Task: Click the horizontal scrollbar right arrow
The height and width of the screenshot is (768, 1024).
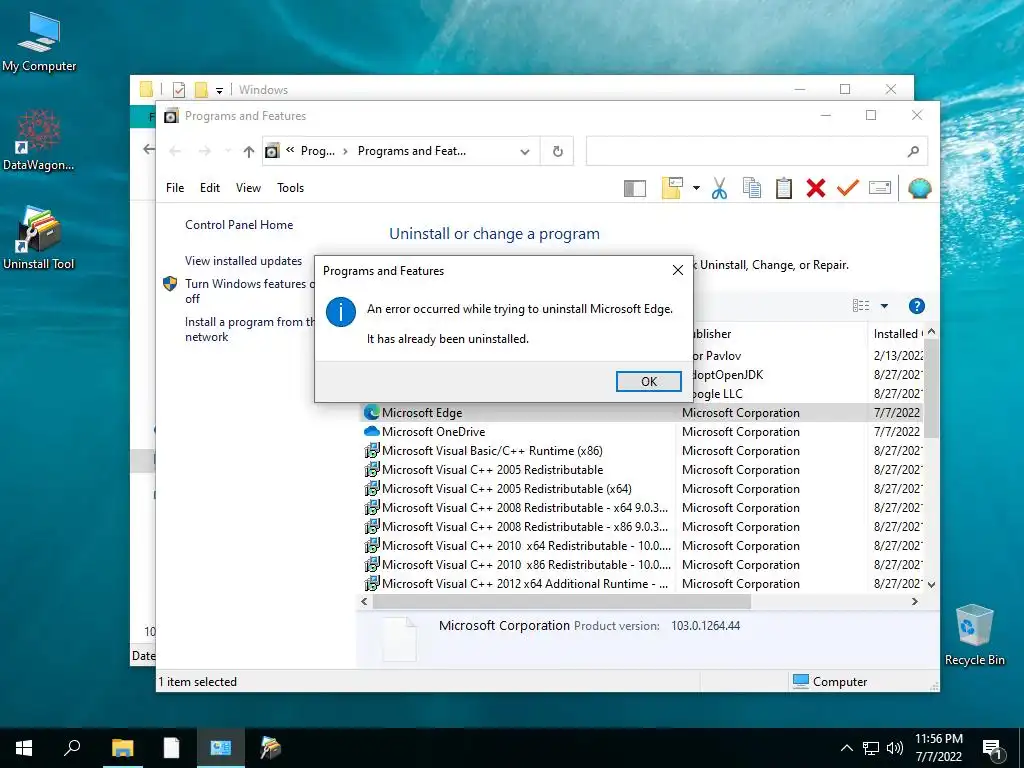Action: (x=915, y=601)
